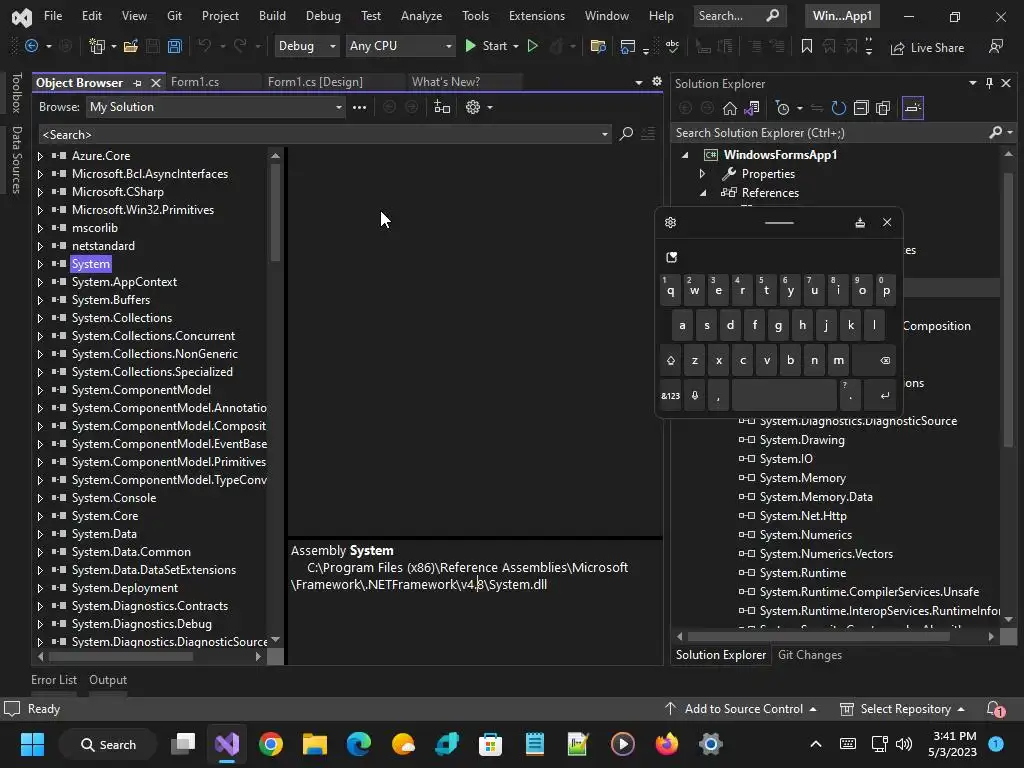Click the Object Browser search magnifier icon
This screenshot has width=1024, height=768.
626,134
